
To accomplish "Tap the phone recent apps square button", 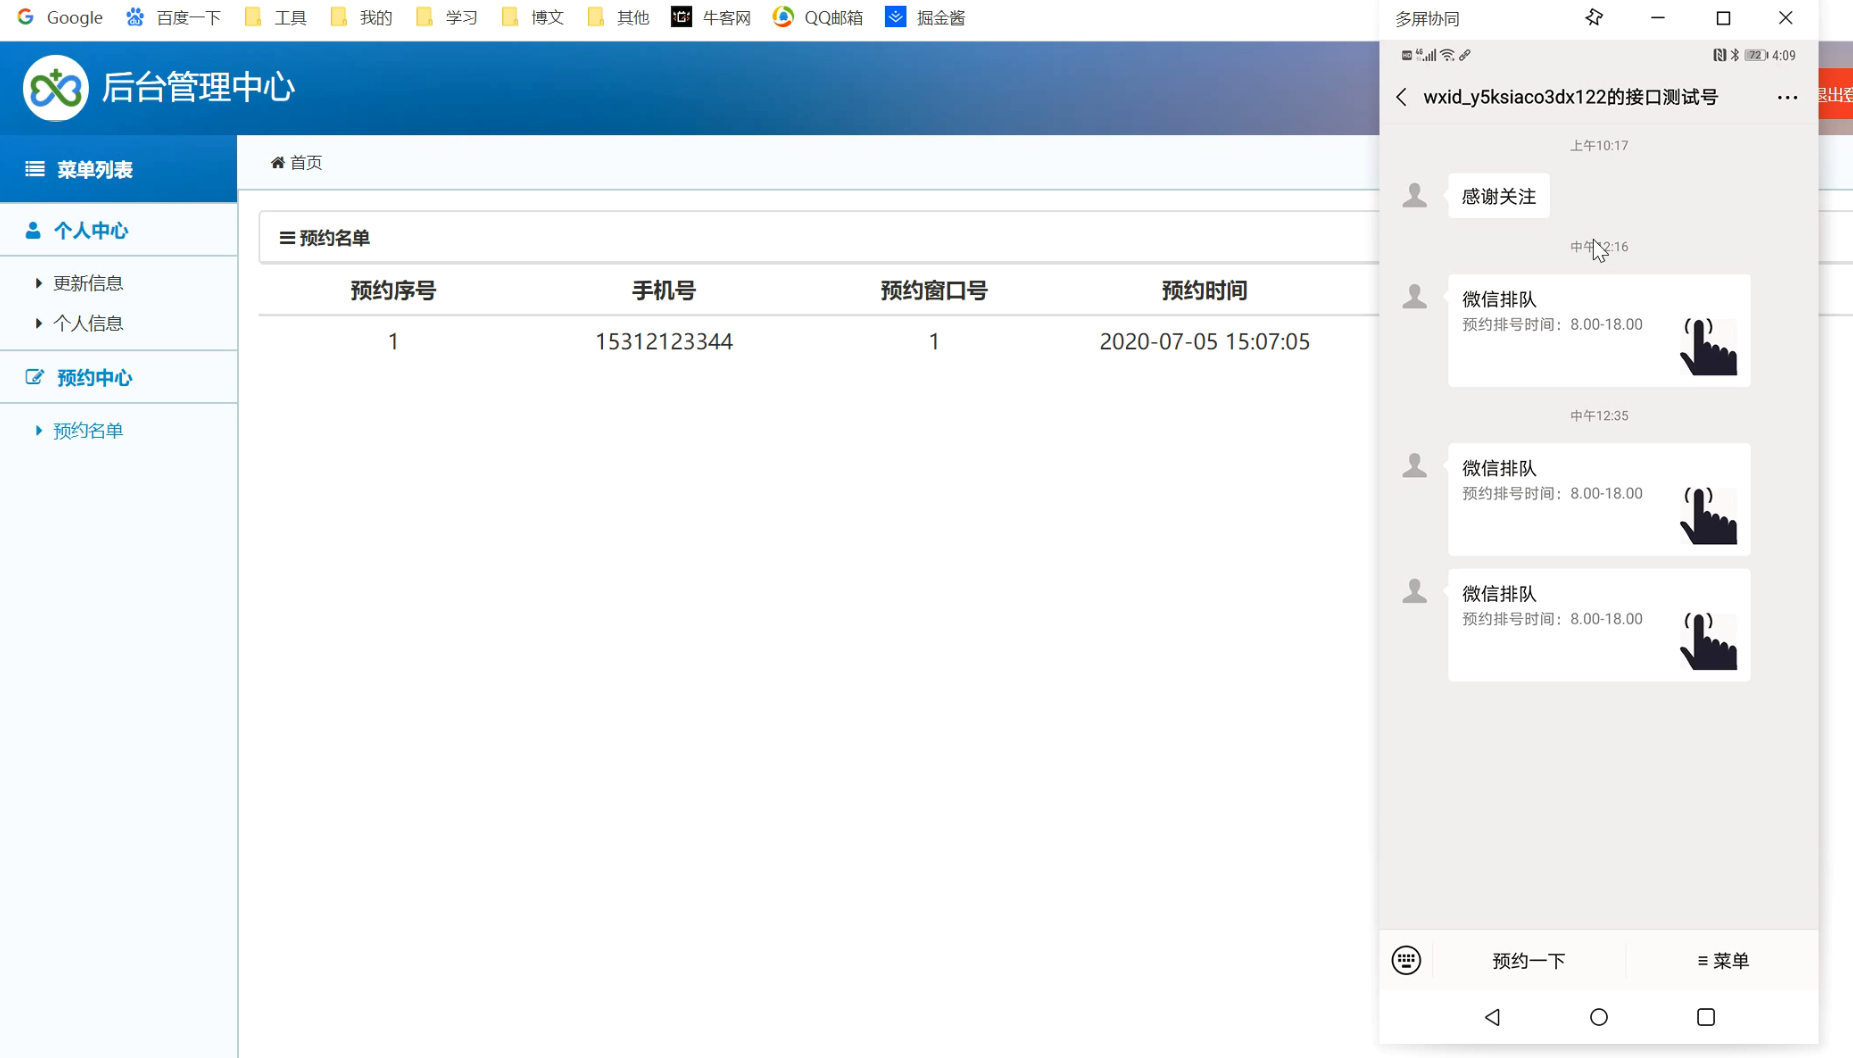I will (1706, 1017).
